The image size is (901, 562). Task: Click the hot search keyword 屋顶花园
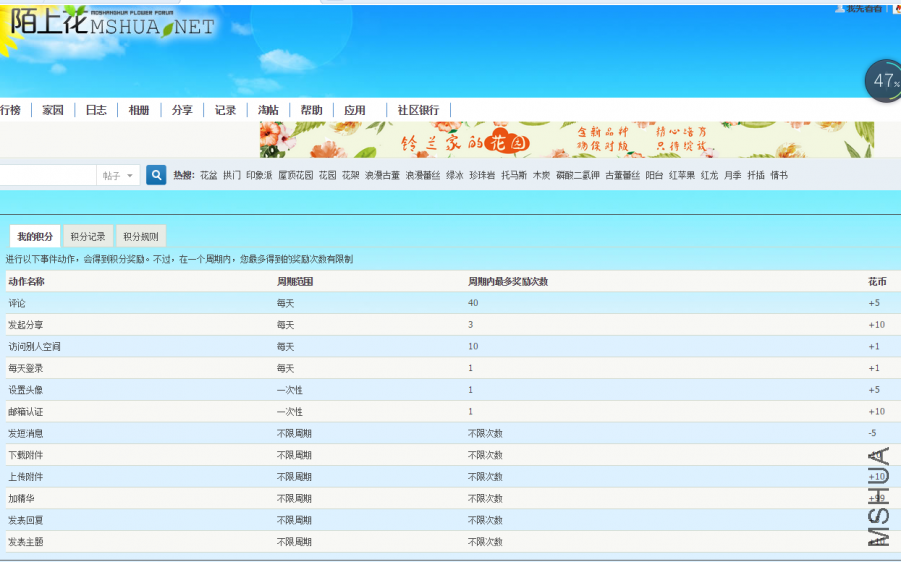(295, 175)
